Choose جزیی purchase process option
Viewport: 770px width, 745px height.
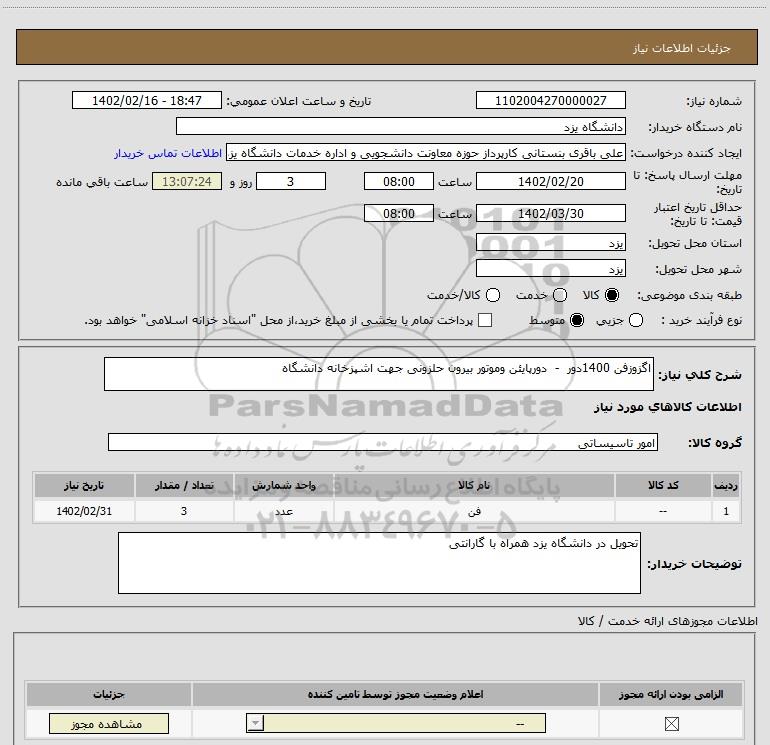pyautogui.click(x=636, y=320)
